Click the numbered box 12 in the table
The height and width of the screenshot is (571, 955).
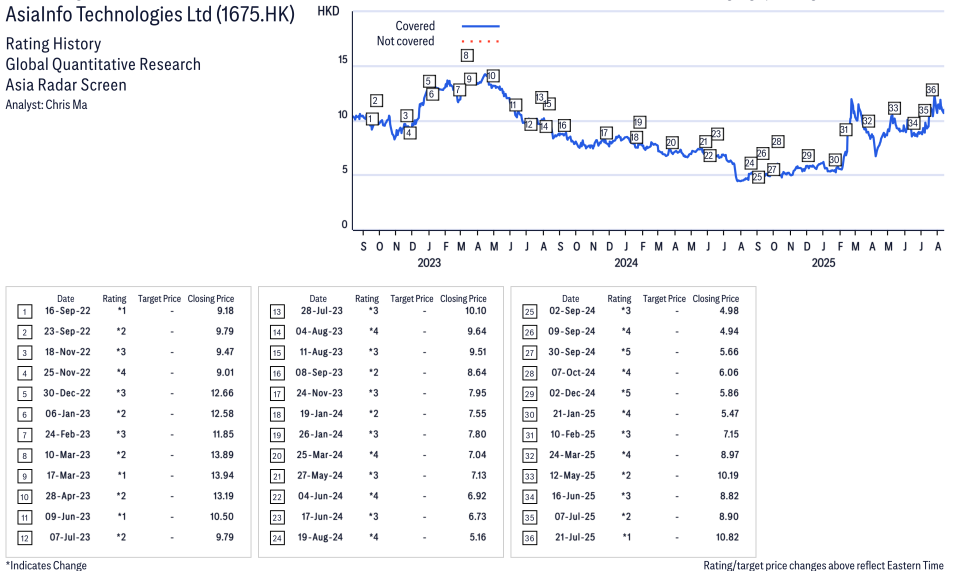click(24, 538)
